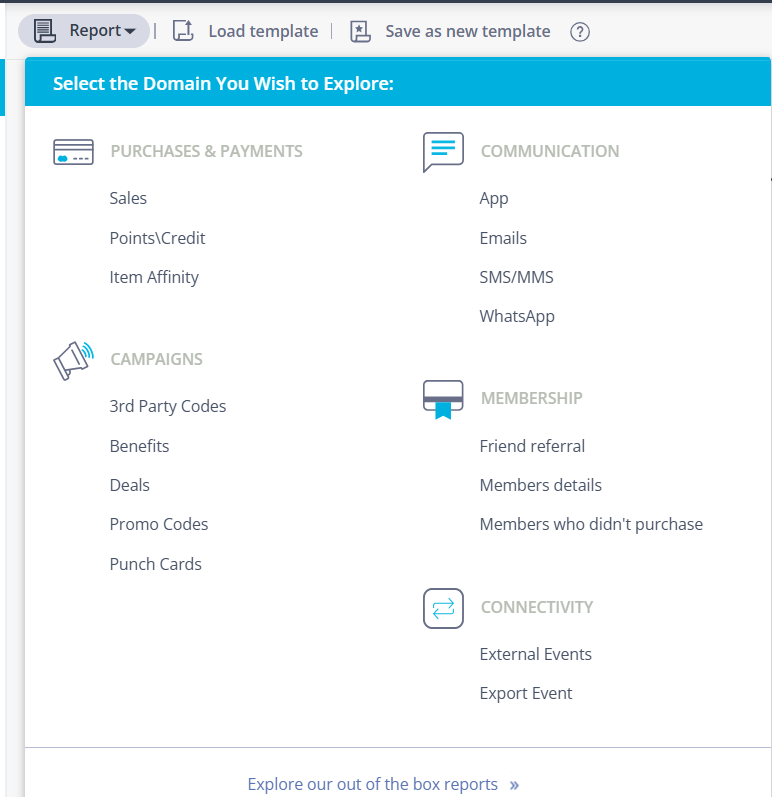Choose SMS/MMS under Communication

coord(516,277)
